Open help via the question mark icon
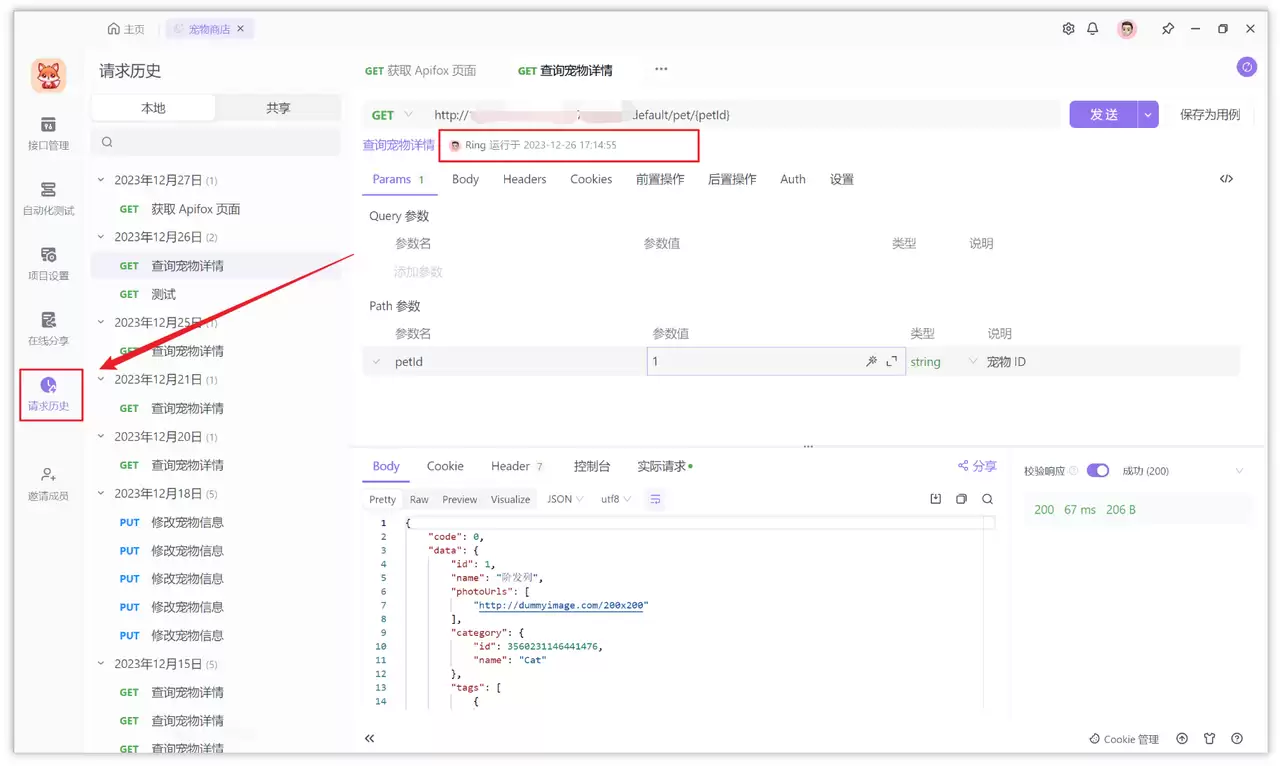The width and height of the screenshot is (1280, 766). point(1237,739)
